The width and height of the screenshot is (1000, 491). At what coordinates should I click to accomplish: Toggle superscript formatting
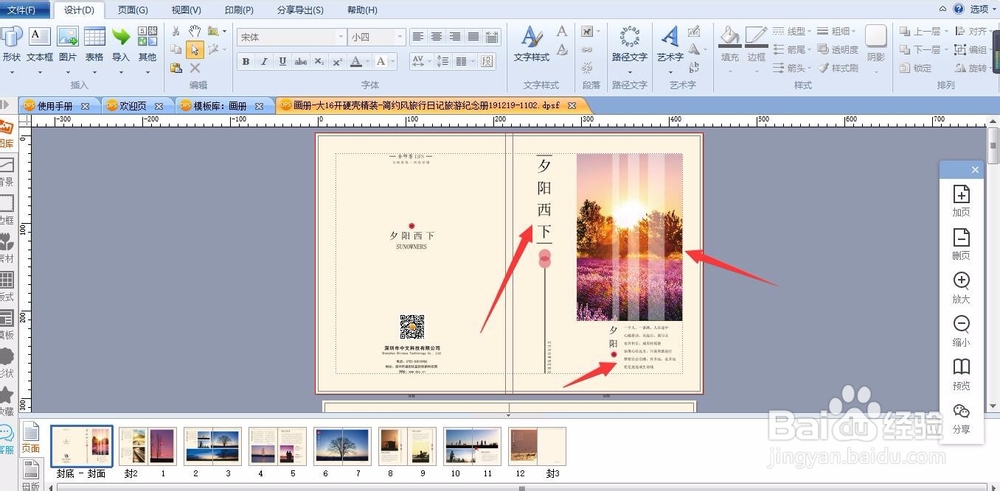click(x=338, y=61)
